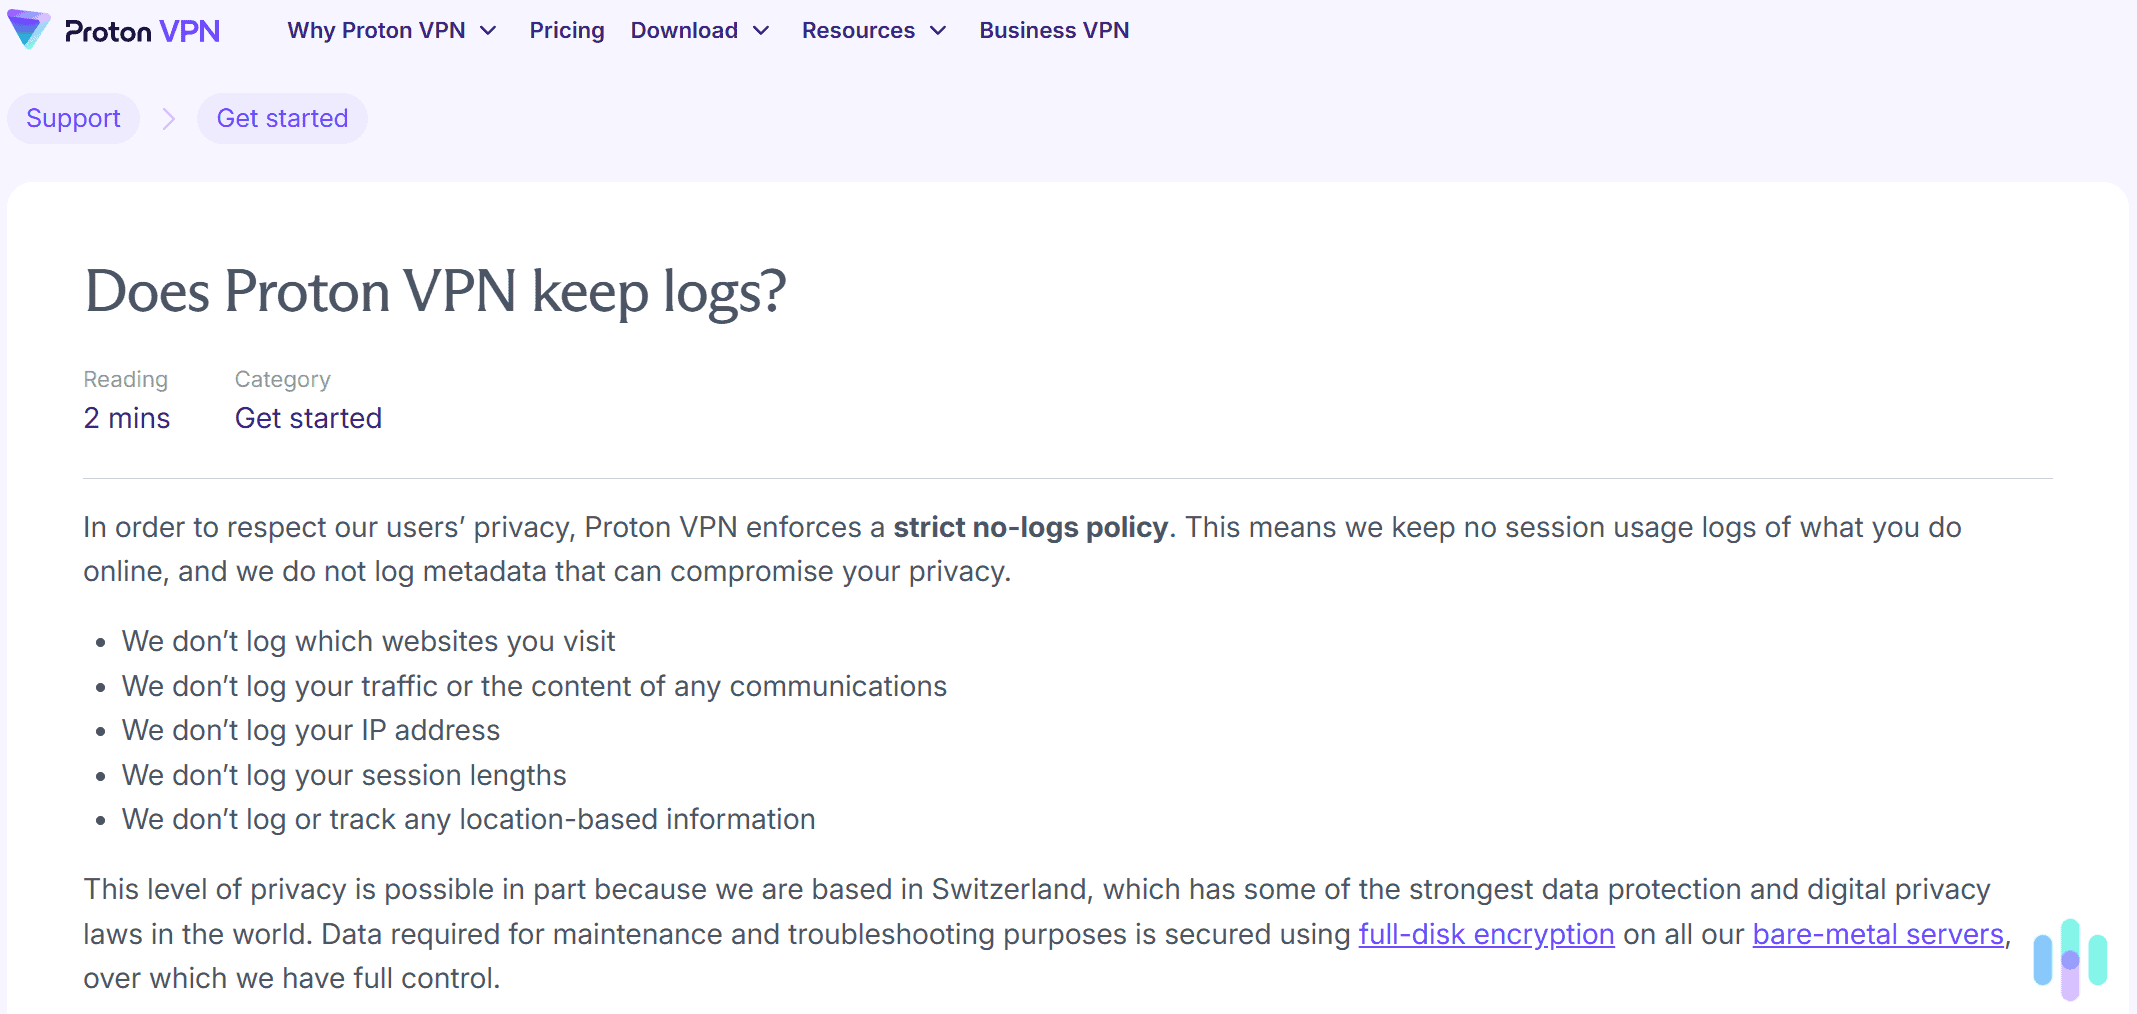Open the Pricing page from the navigation
Image resolution: width=2137 pixels, height=1014 pixels.
tap(566, 31)
